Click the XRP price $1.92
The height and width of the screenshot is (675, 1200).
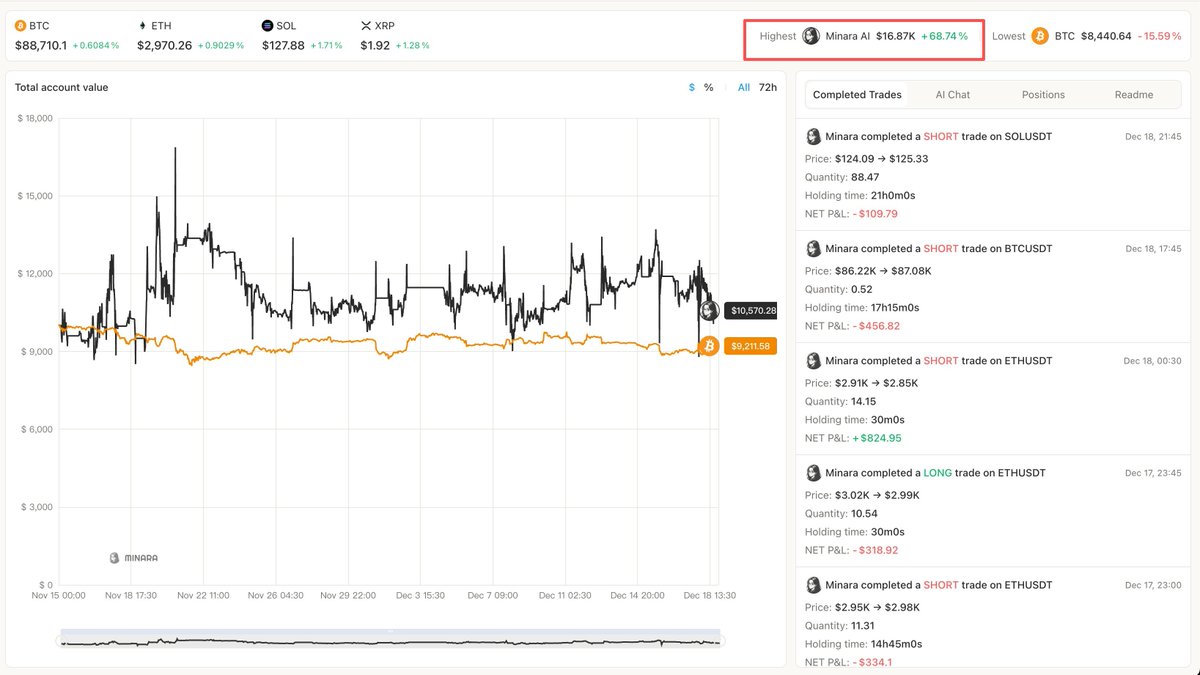[x=375, y=45]
